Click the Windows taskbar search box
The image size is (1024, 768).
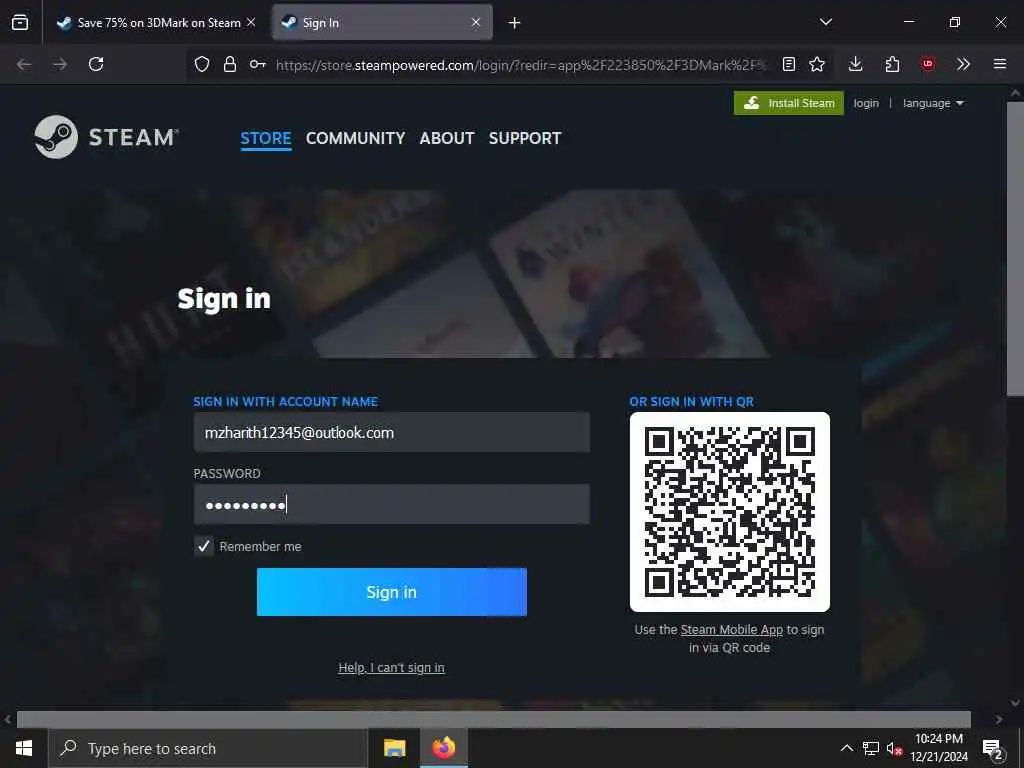(x=208, y=748)
